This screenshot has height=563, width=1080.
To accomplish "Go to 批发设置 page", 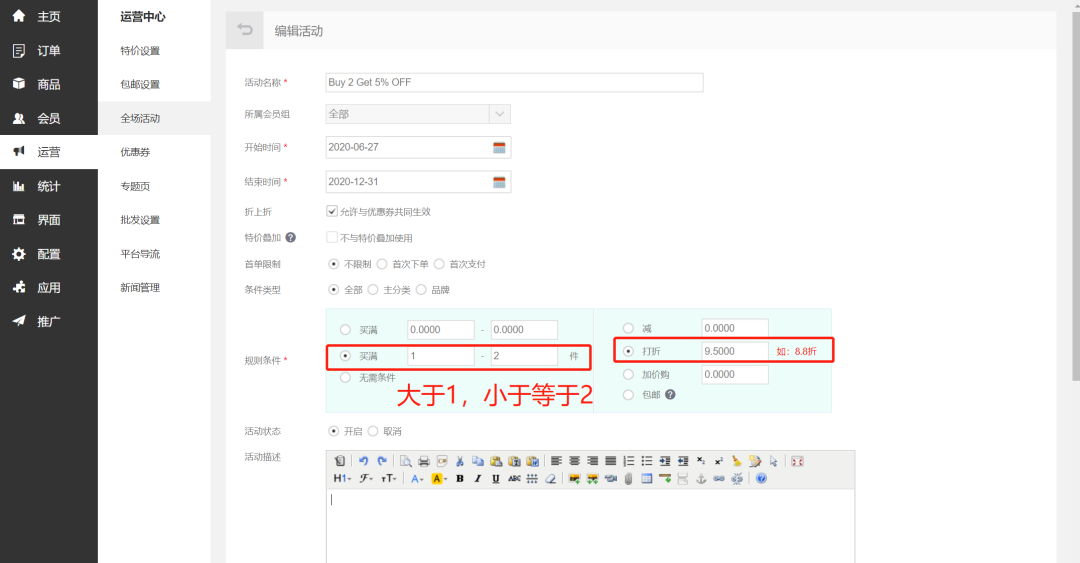I will tap(140, 220).
